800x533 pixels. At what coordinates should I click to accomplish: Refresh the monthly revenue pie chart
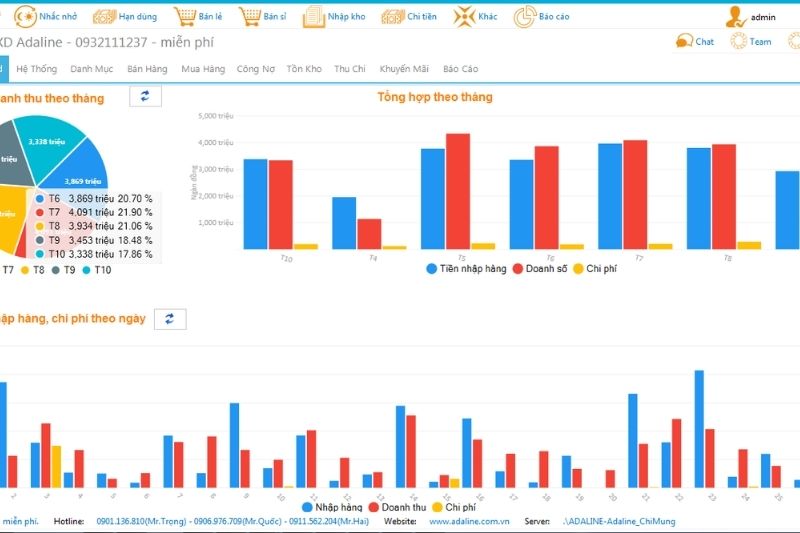click(x=145, y=96)
